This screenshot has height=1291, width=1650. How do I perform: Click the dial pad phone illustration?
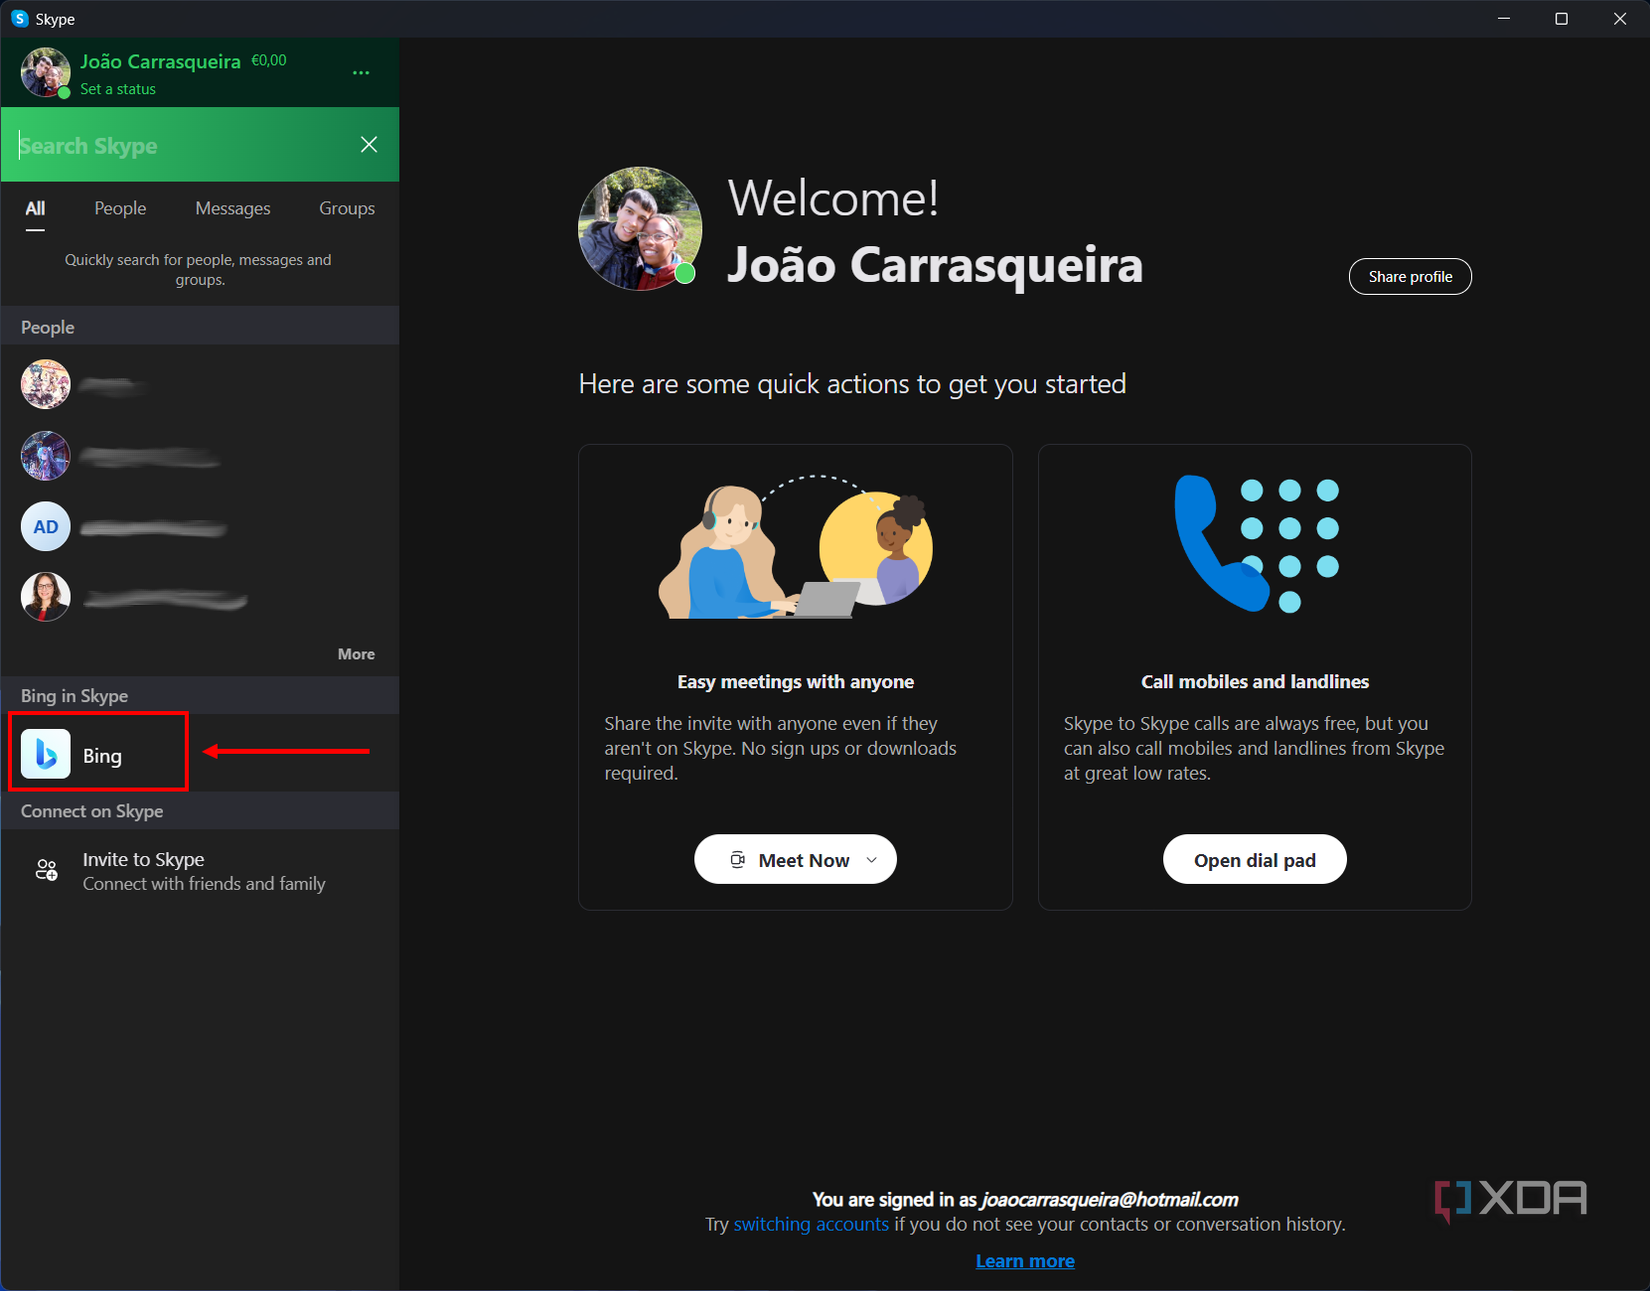(x=1256, y=543)
